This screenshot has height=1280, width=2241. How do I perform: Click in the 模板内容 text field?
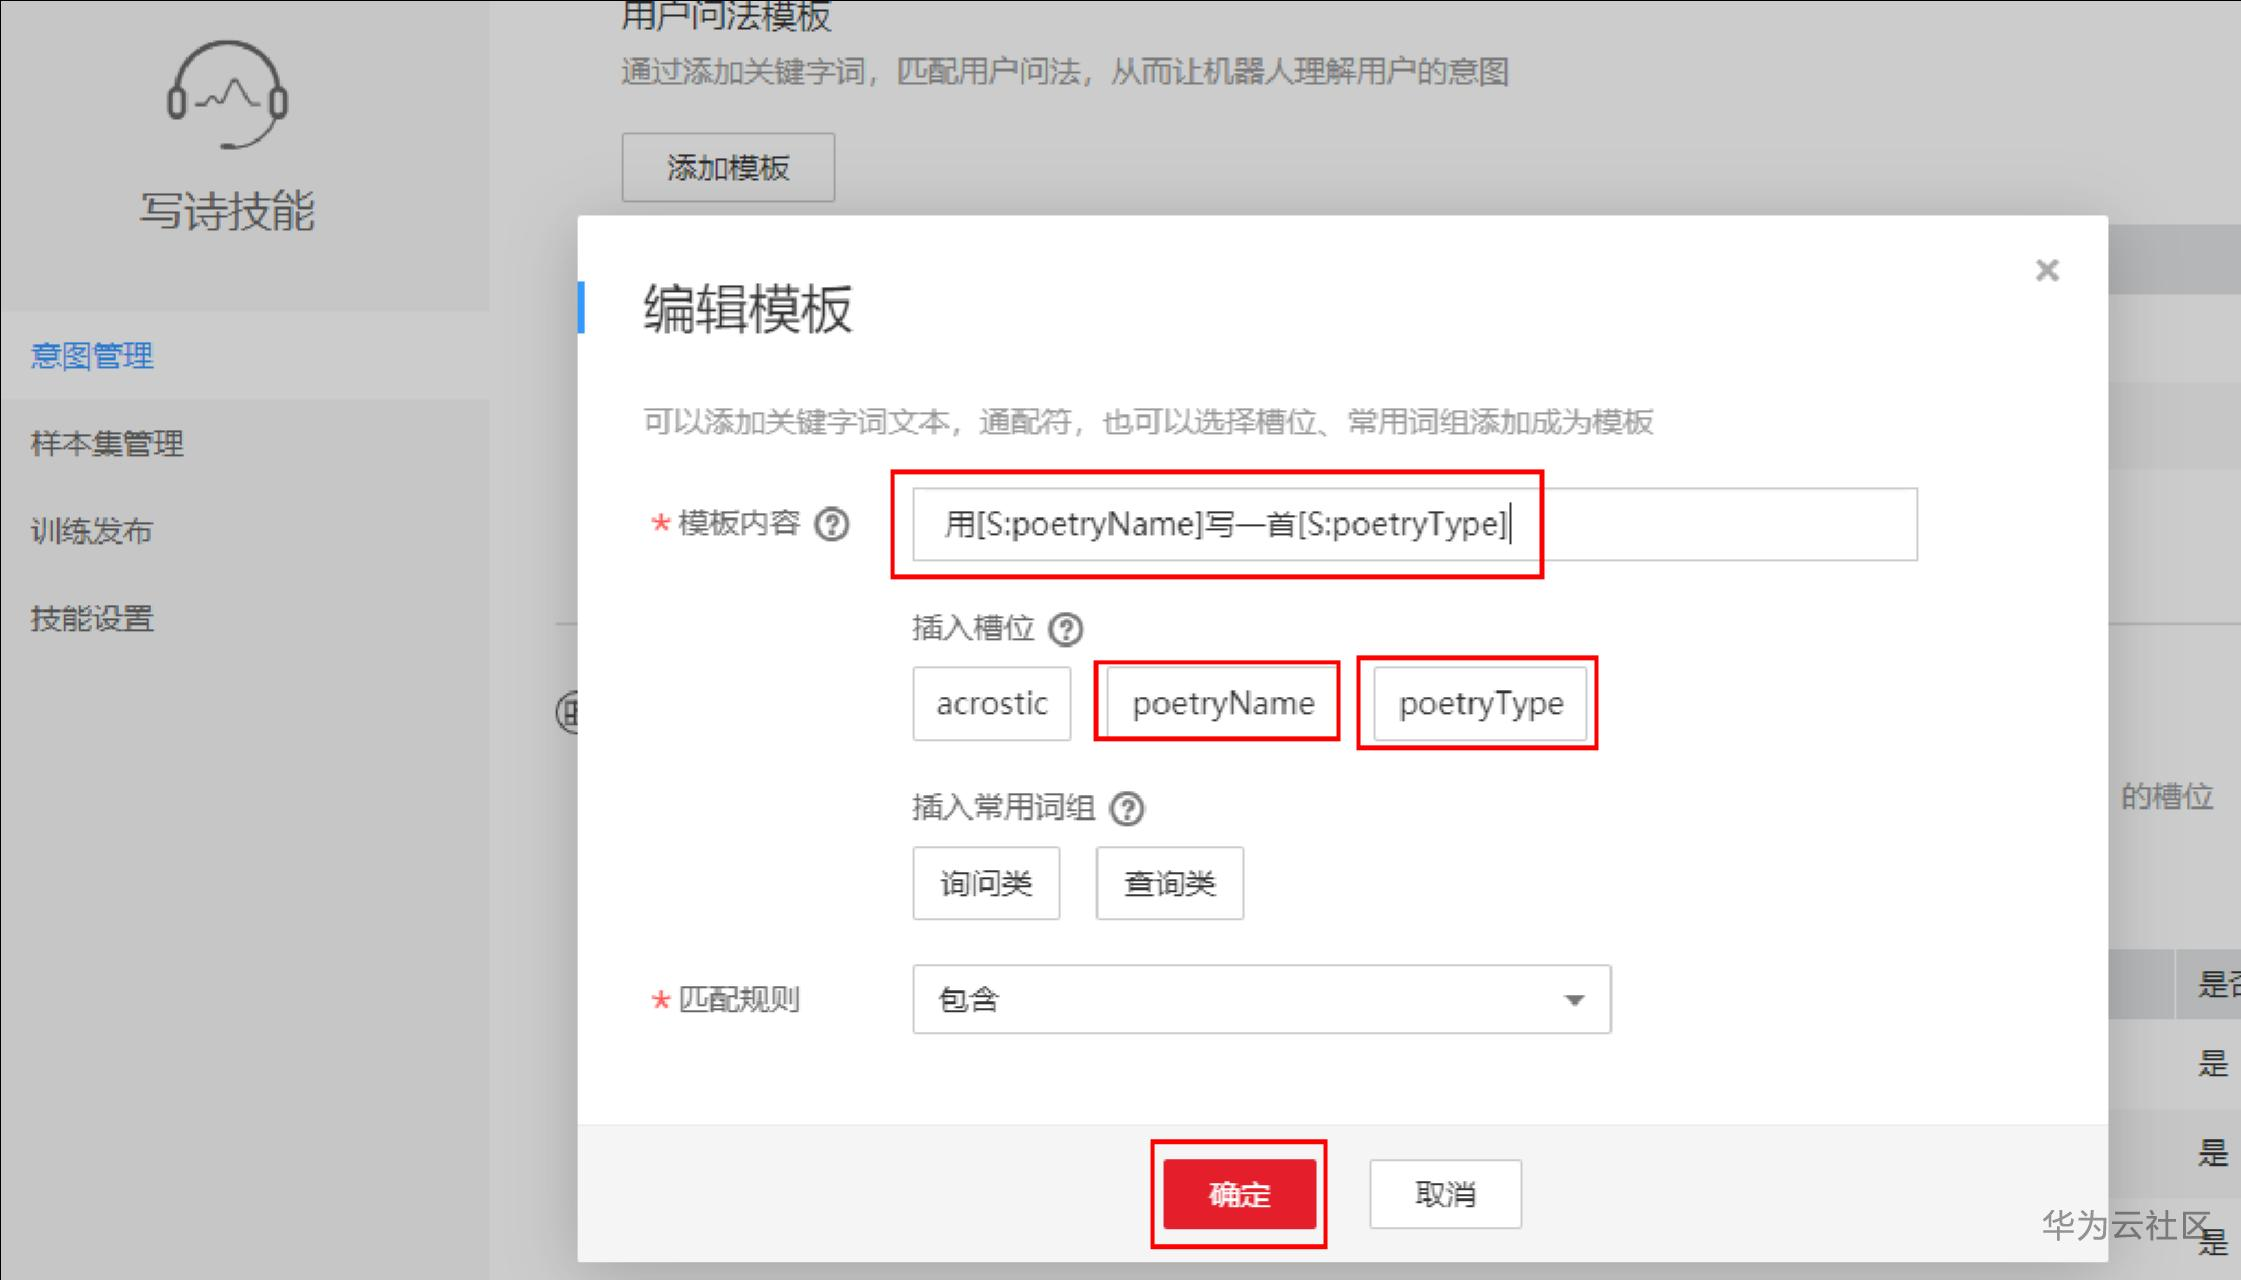pos(1414,524)
